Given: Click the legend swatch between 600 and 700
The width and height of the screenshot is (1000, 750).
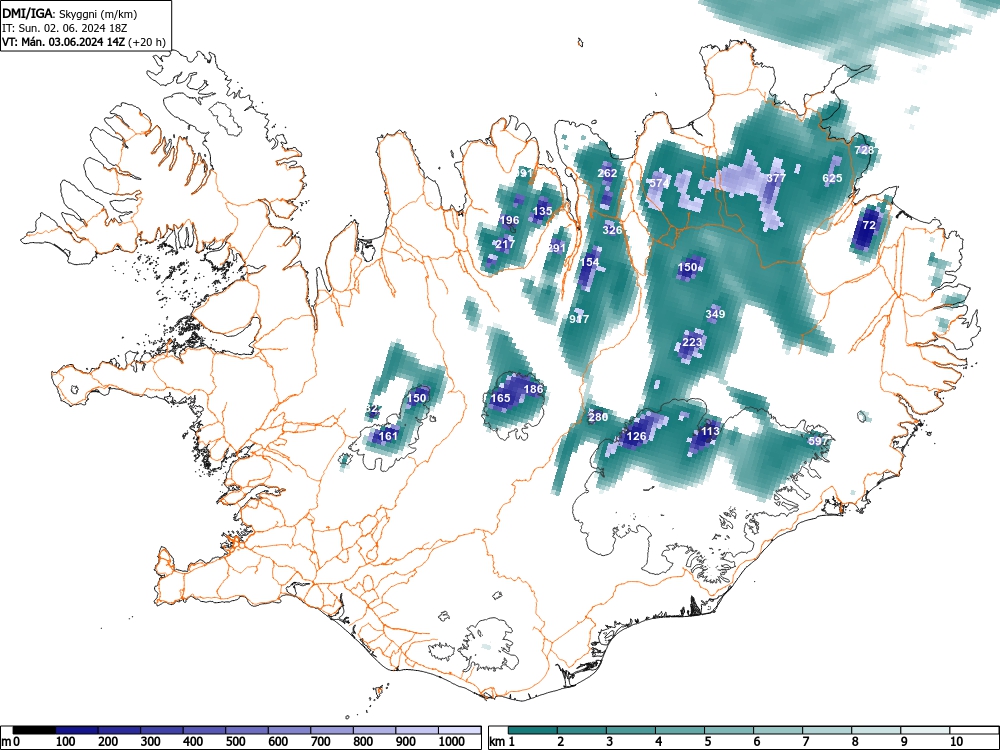Looking at the screenshot, I should (290, 730).
